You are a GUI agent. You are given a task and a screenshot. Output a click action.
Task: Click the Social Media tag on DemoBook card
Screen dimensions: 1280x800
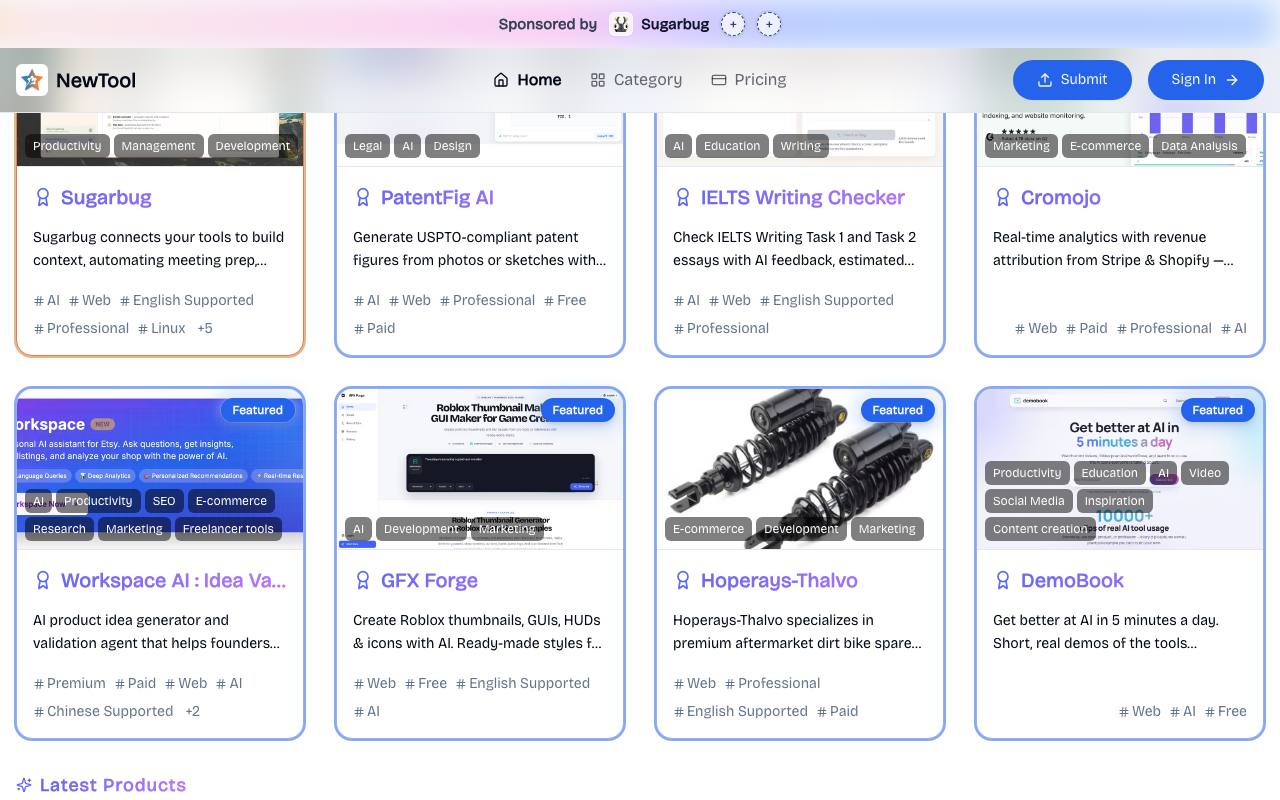(x=1028, y=501)
